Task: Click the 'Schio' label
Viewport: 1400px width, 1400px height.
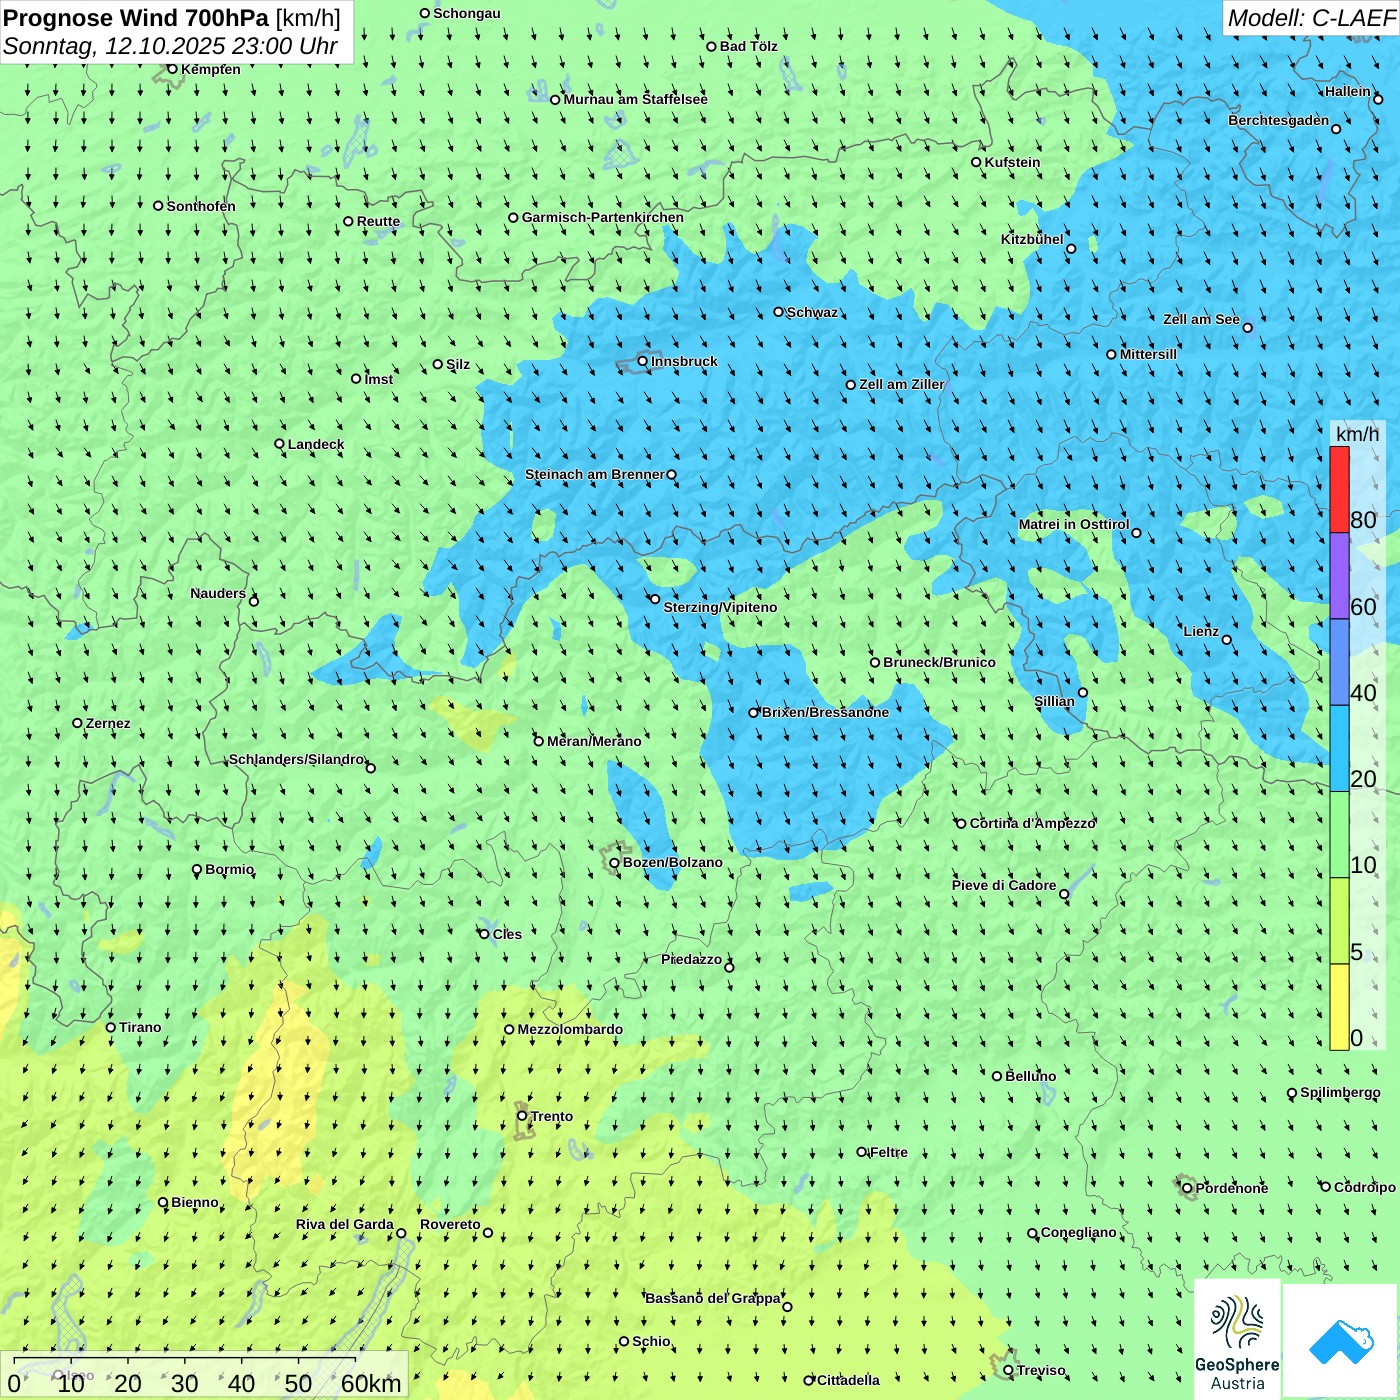Action: pyautogui.click(x=651, y=1341)
